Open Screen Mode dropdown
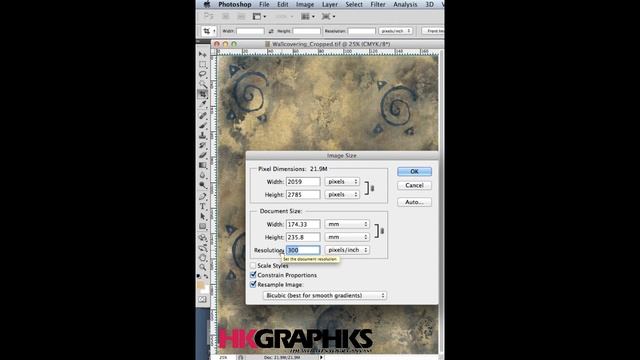This screenshot has width=640, height=360. (x=328, y=16)
